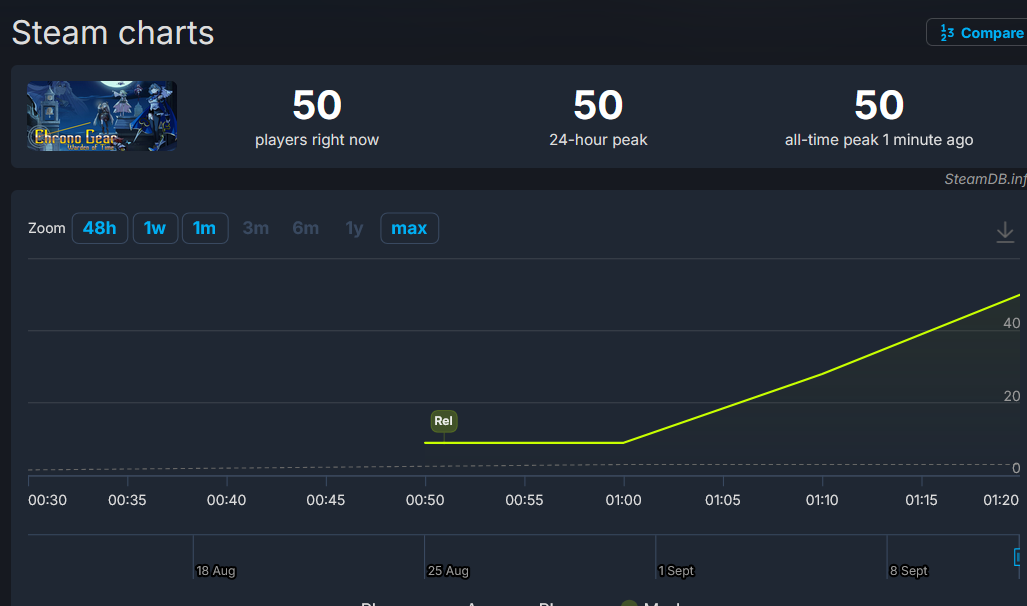This screenshot has width=1027, height=606.
Task: Click the 18 Aug label in navigator
Action: [215, 571]
